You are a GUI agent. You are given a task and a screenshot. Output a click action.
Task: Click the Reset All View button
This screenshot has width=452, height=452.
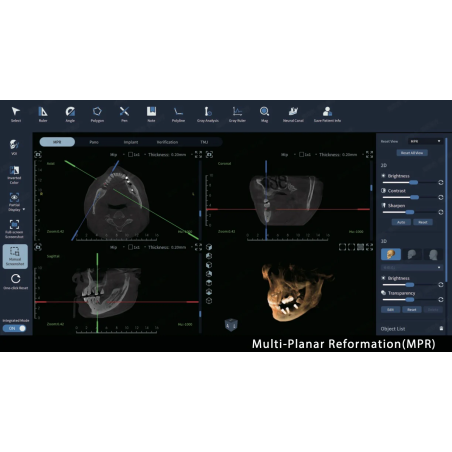[x=412, y=153]
